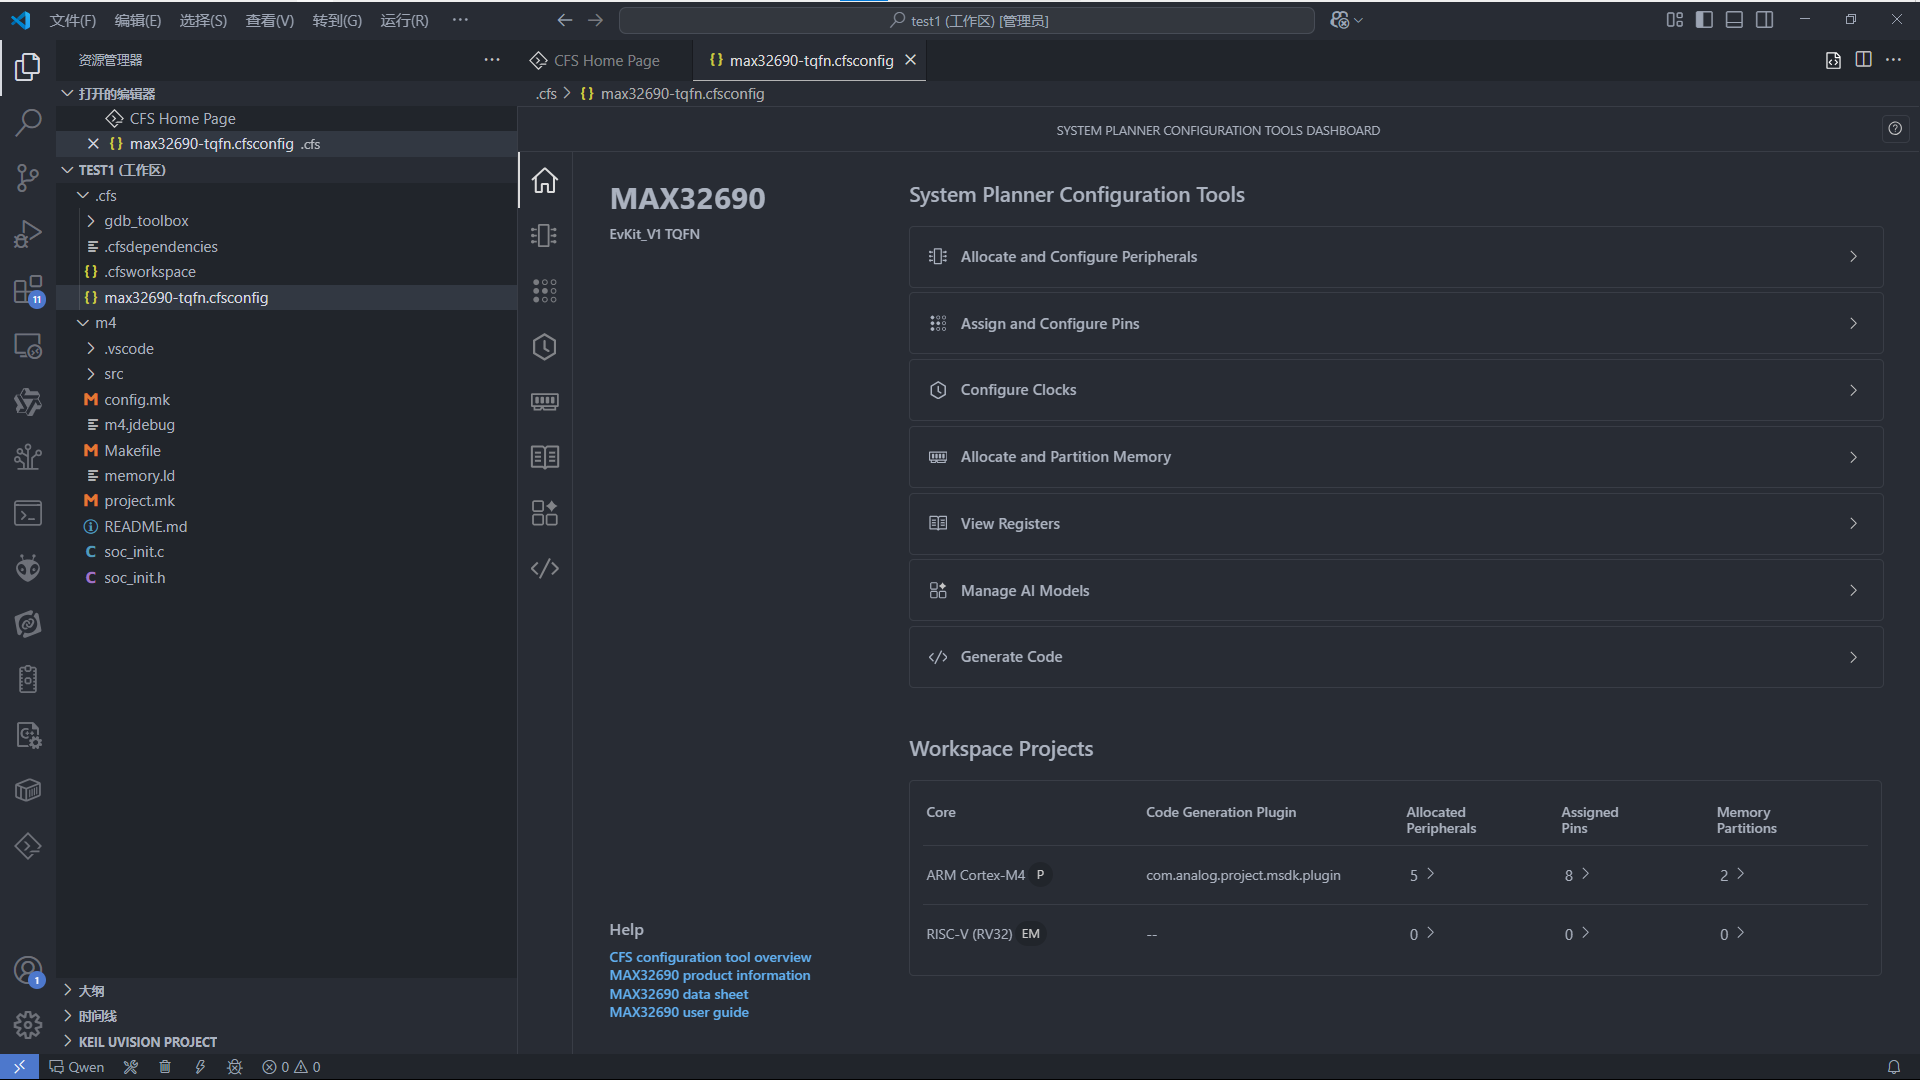The image size is (1920, 1080).
Task: Open CFS configuration tool overview link
Action: pyautogui.click(x=710, y=958)
